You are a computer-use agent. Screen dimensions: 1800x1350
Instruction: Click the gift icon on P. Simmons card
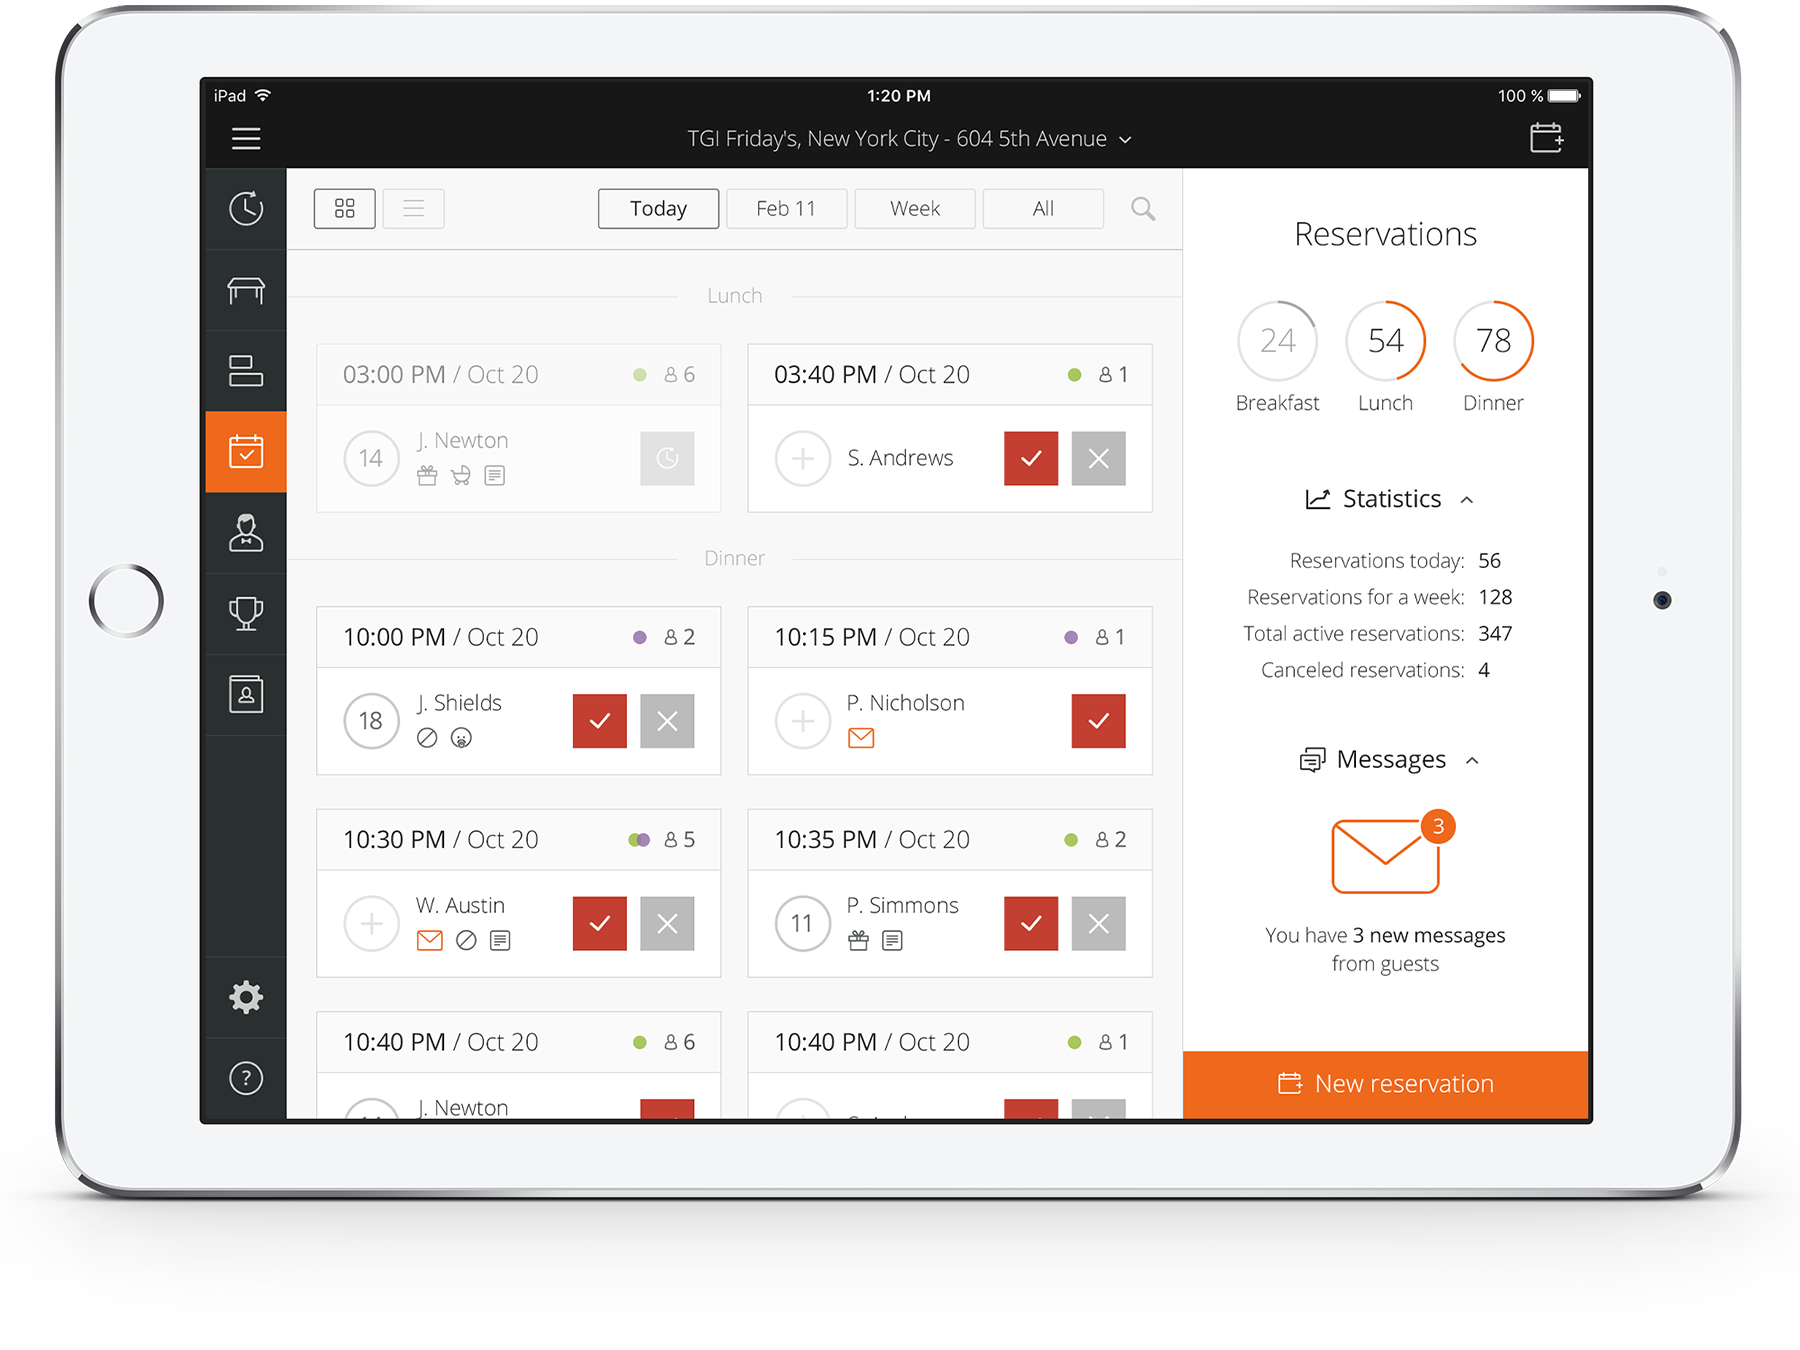(858, 940)
